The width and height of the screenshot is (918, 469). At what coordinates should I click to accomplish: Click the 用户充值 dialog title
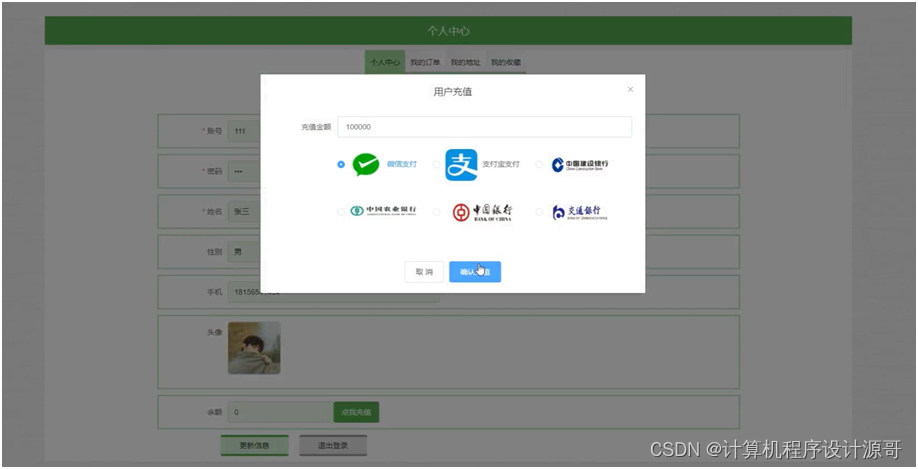tap(453, 92)
